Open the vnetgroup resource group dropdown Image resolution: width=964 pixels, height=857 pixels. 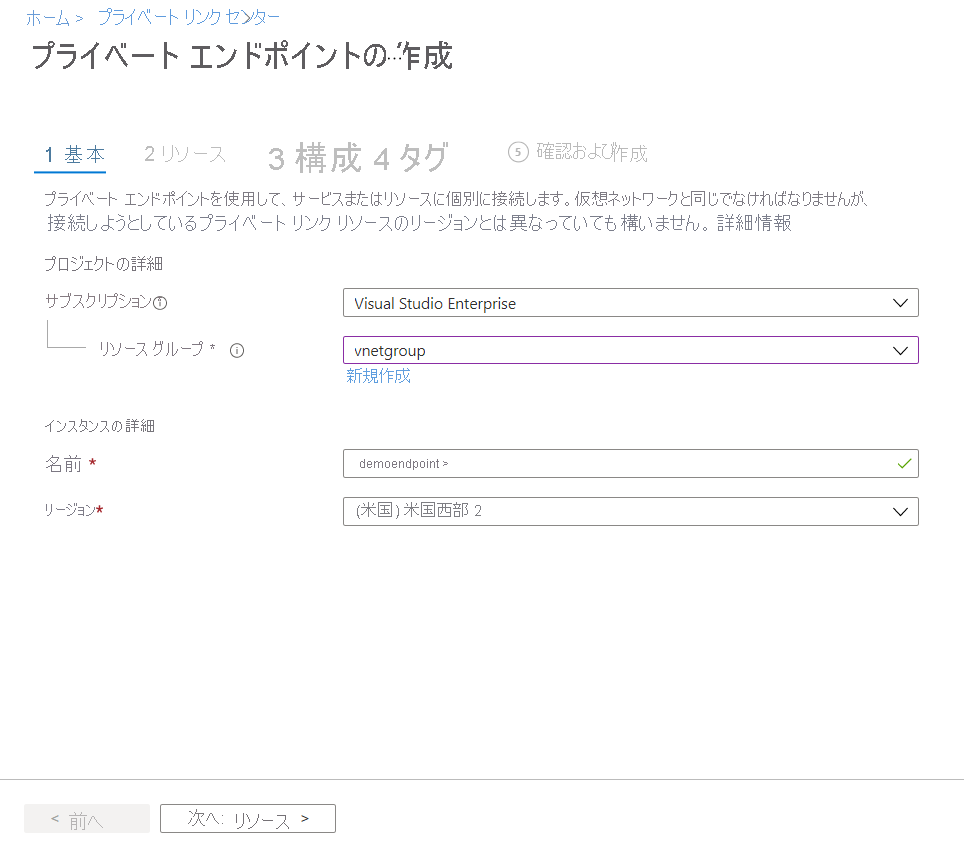point(630,350)
